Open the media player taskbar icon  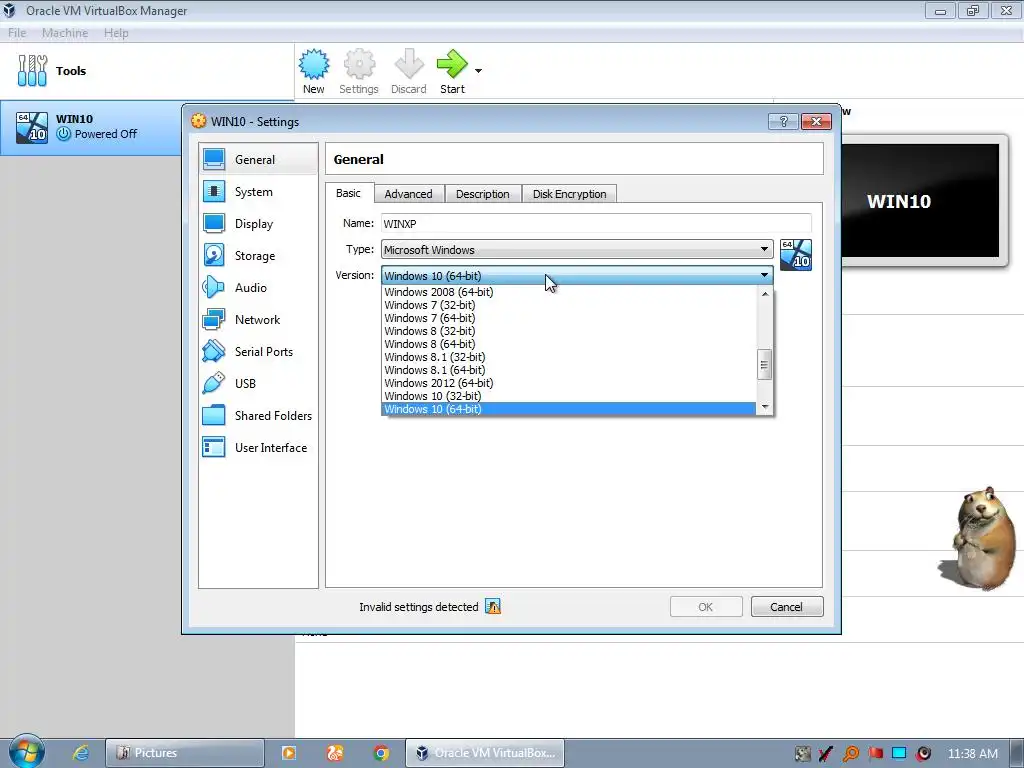[289, 753]
